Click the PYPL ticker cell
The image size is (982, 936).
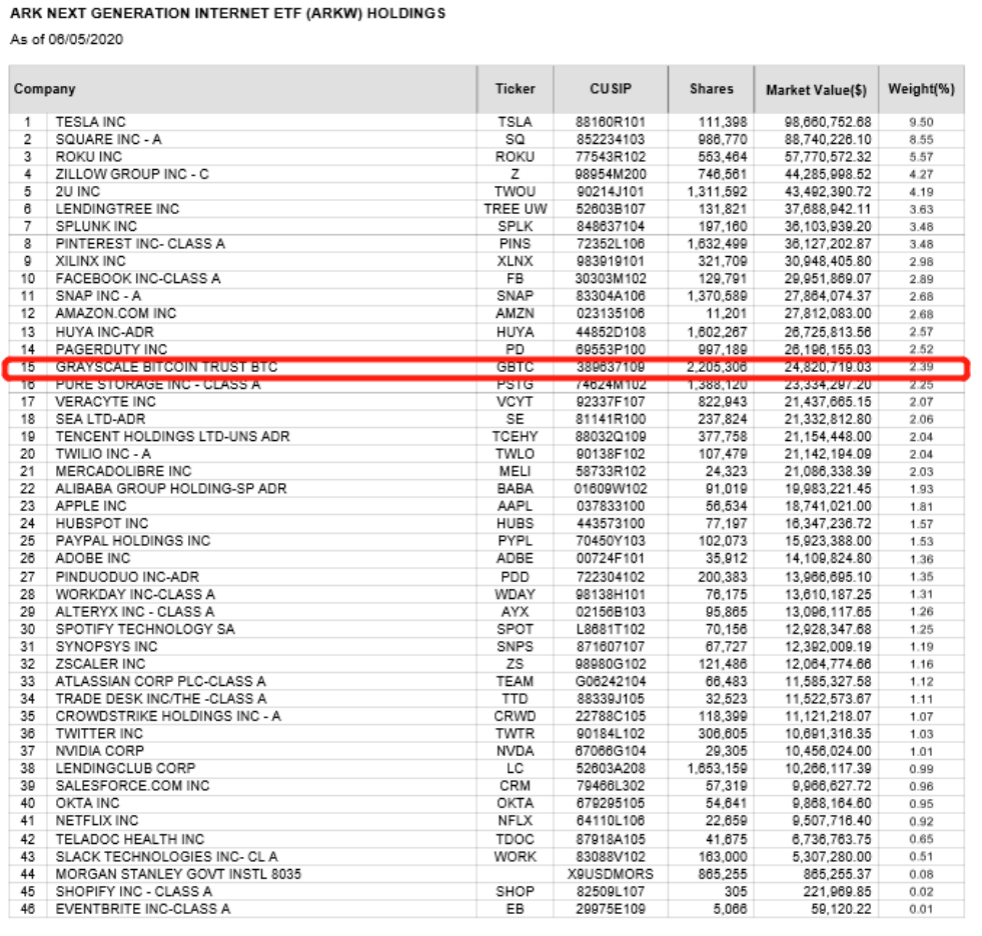click(515, 541)
